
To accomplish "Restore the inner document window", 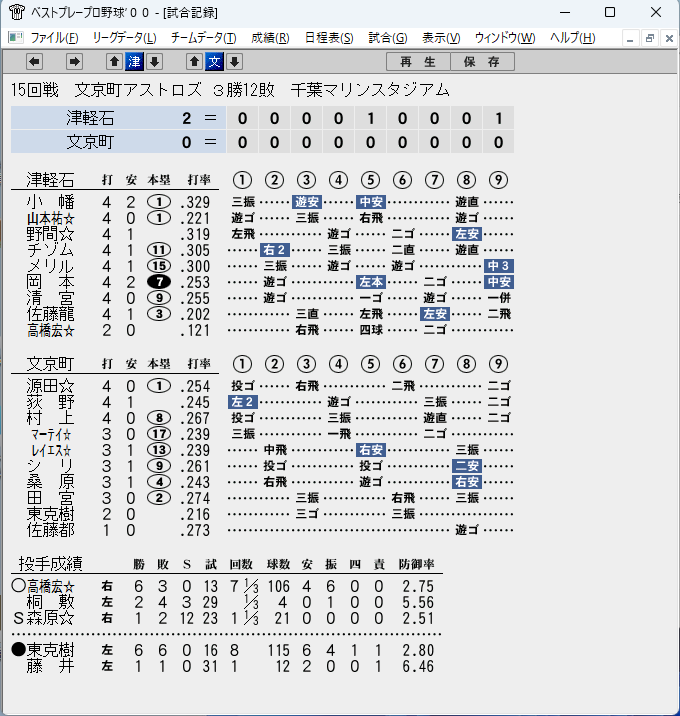I will pos(650,38).
